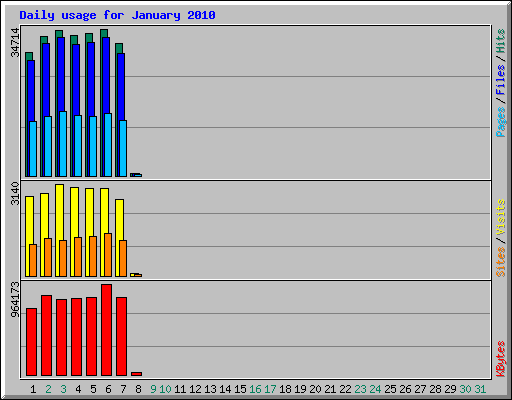Image resolution: width=512 pixels, height=400 pixels.
Task: Click the KBytes legend label
Action: click(501, 359)
